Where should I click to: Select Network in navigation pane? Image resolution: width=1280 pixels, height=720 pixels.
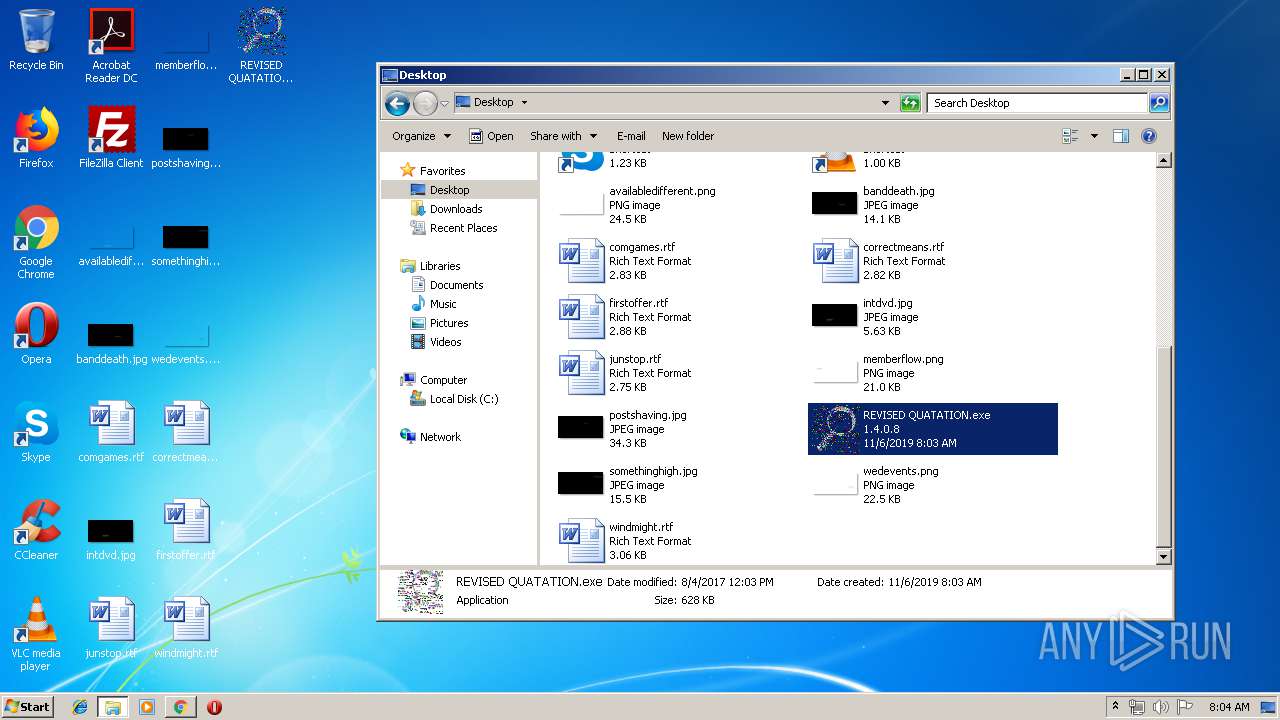click(440, 437)
